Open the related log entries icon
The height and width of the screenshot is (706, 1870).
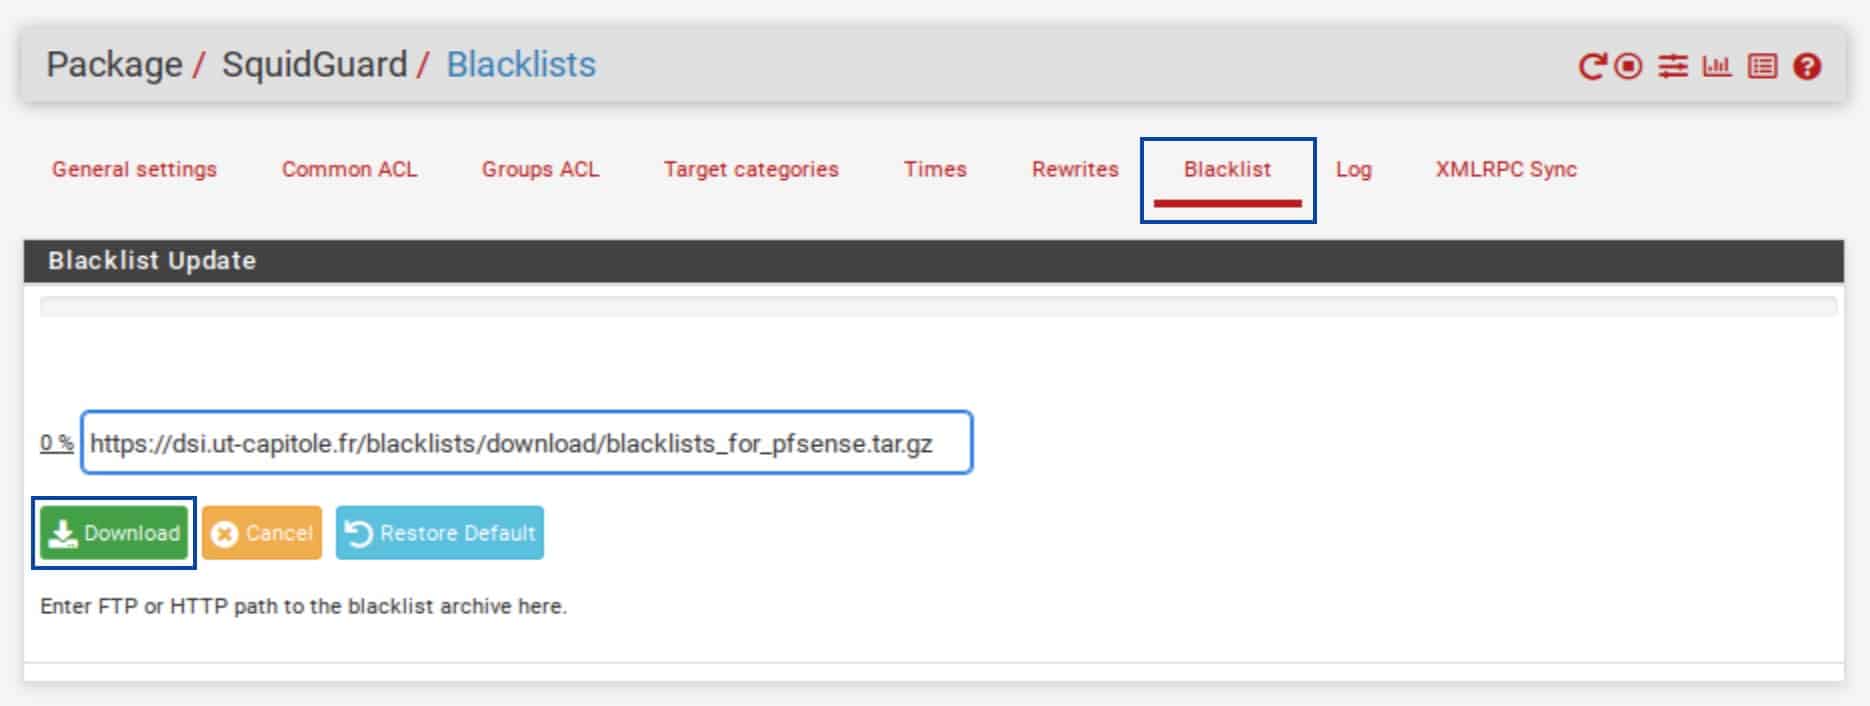(1762, 67)
